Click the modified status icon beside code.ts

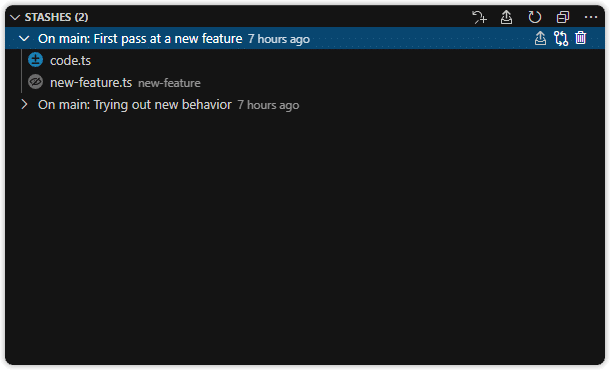pos(35,60)
